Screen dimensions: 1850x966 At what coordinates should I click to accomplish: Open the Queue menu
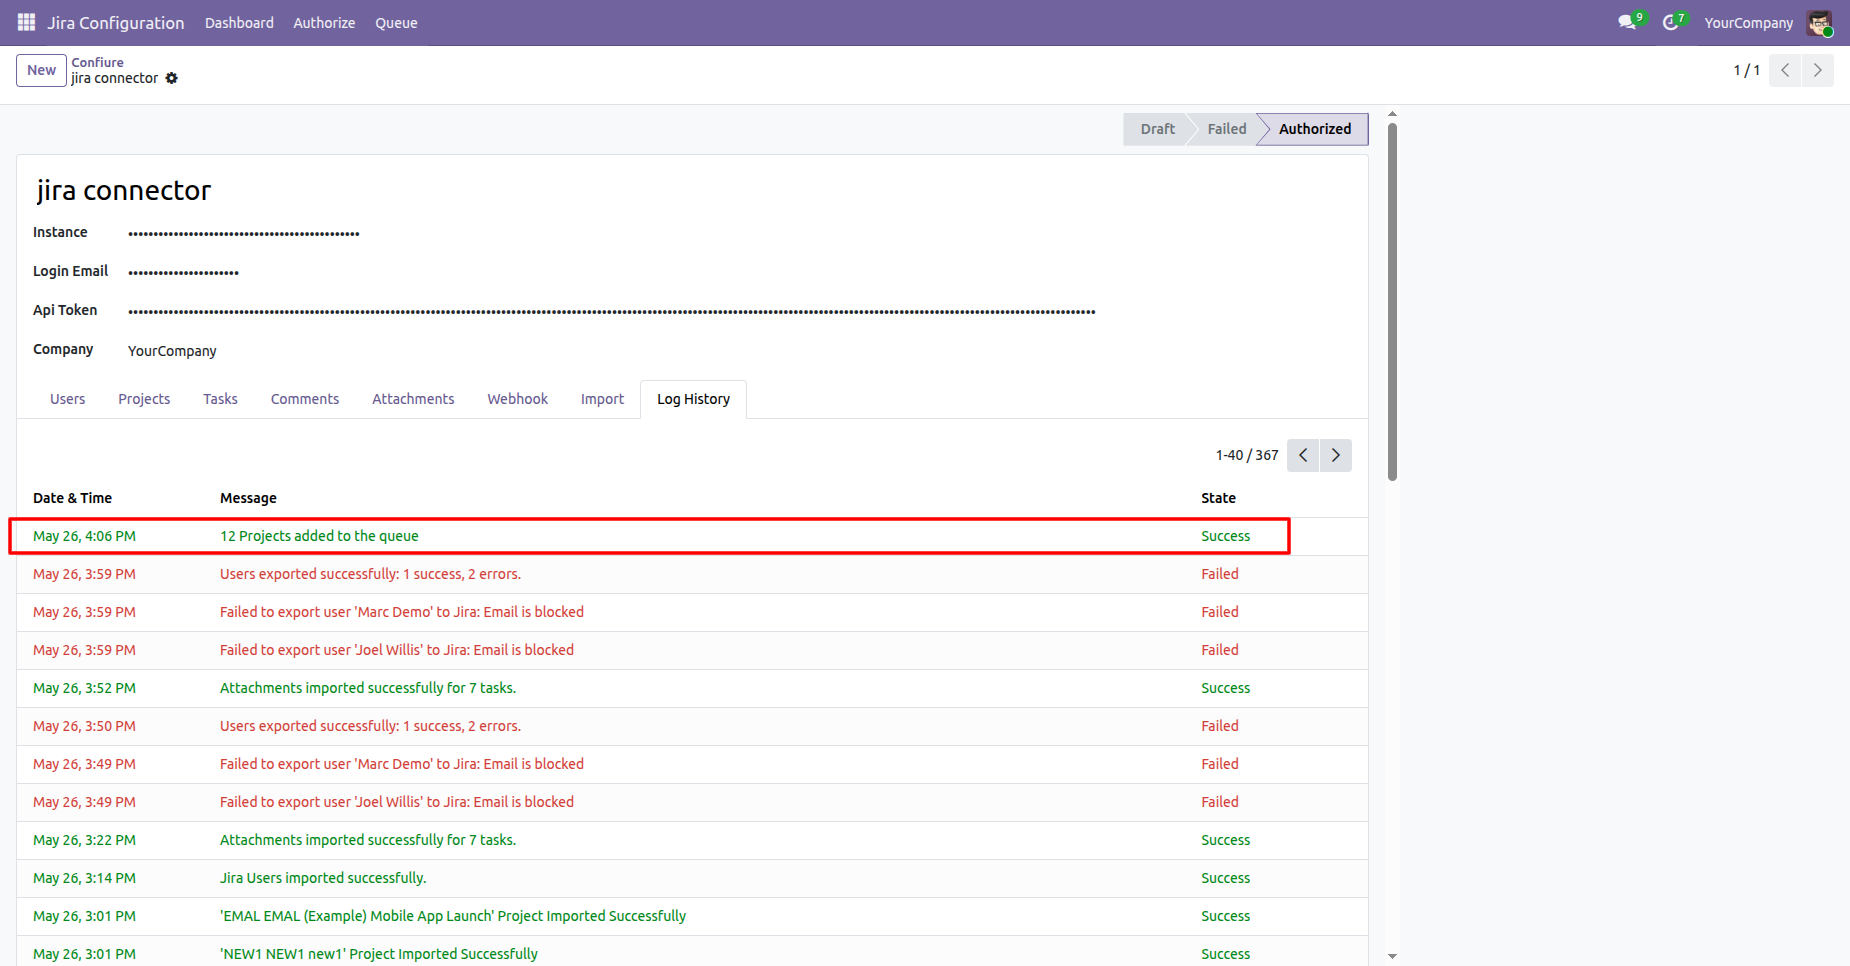pos(396,23)
